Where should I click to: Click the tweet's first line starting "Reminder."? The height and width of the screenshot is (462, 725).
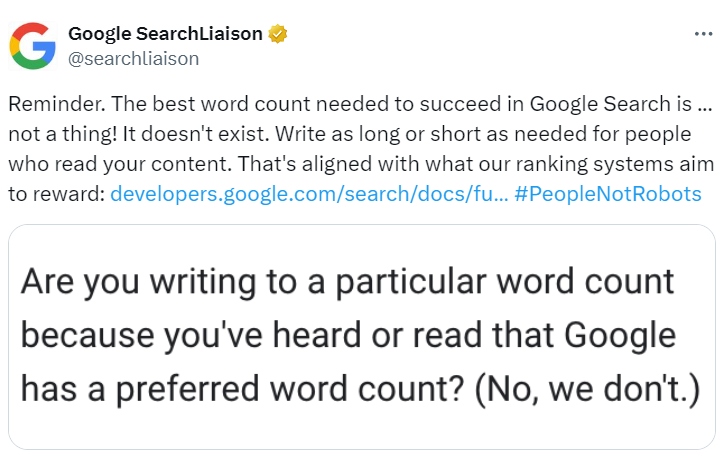[x=360, y=104]
